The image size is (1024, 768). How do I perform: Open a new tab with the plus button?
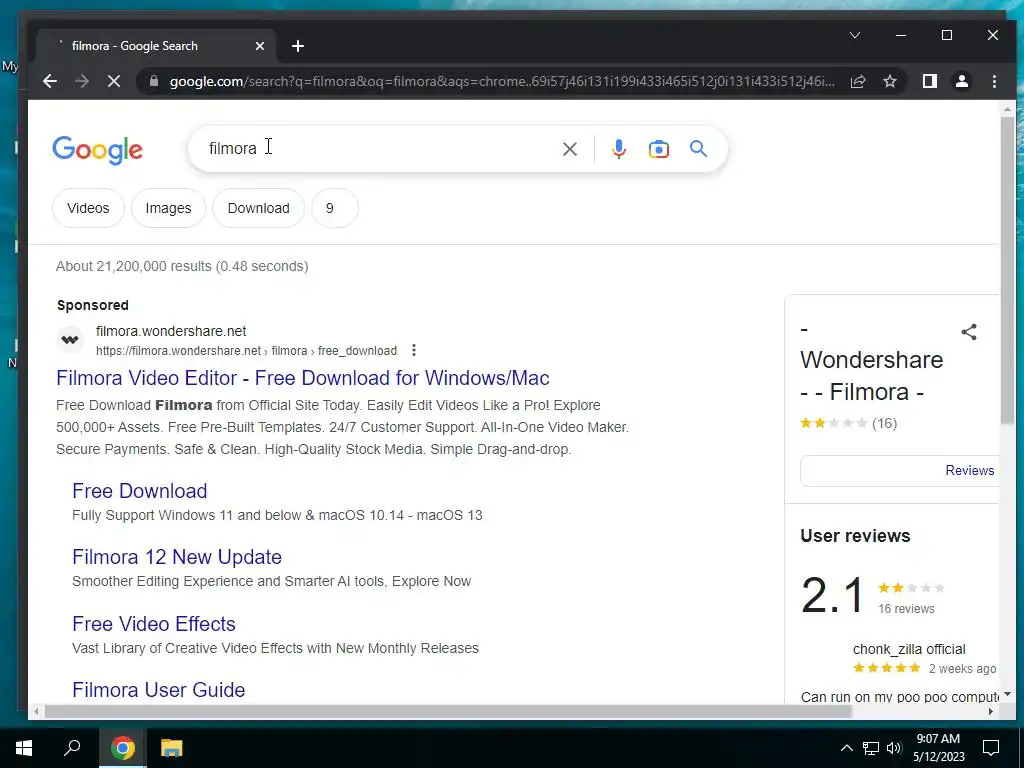coord(298,46)
